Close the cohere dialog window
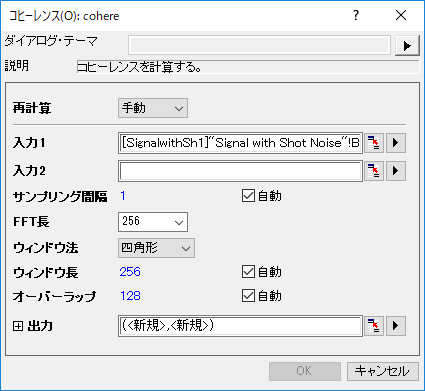425x391 pixels. [x=401, y=15]
